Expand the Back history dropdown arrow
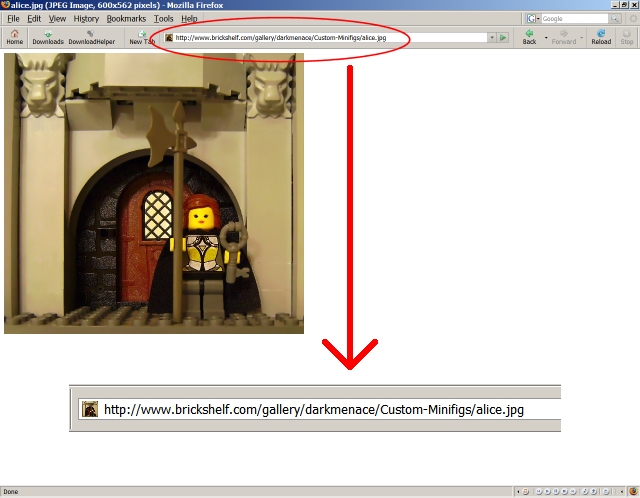The width and height of the screenshot is (640, 498). [546, 38]
